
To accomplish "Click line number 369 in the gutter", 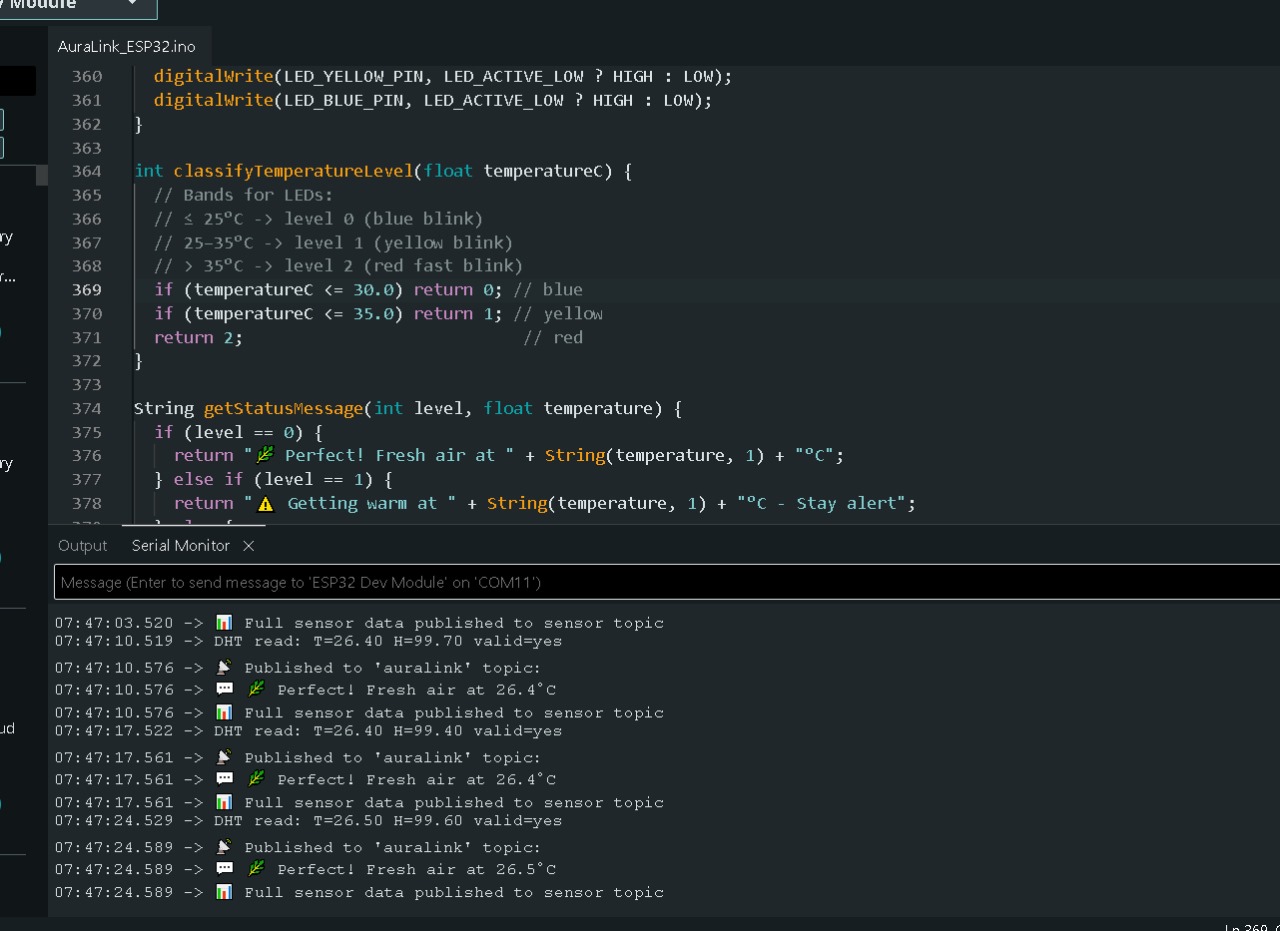I will click(x=87, y=290).
